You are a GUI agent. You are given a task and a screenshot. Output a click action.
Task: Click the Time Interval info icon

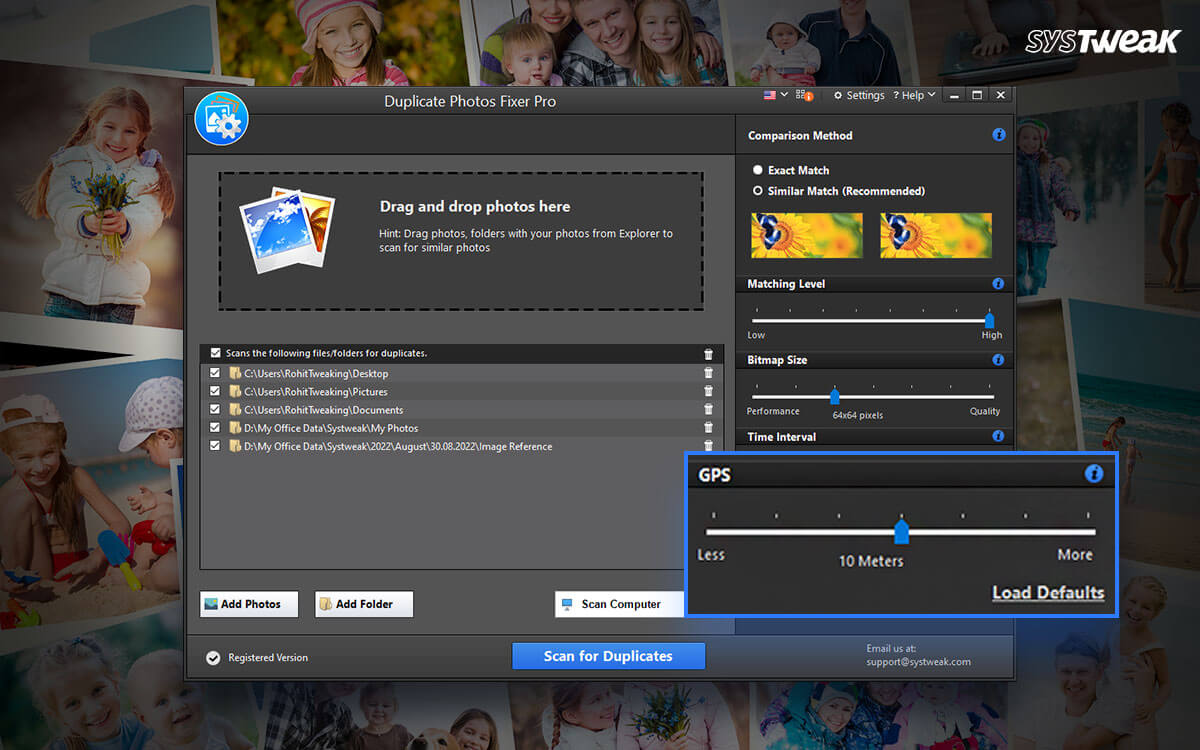coord(998,436)
